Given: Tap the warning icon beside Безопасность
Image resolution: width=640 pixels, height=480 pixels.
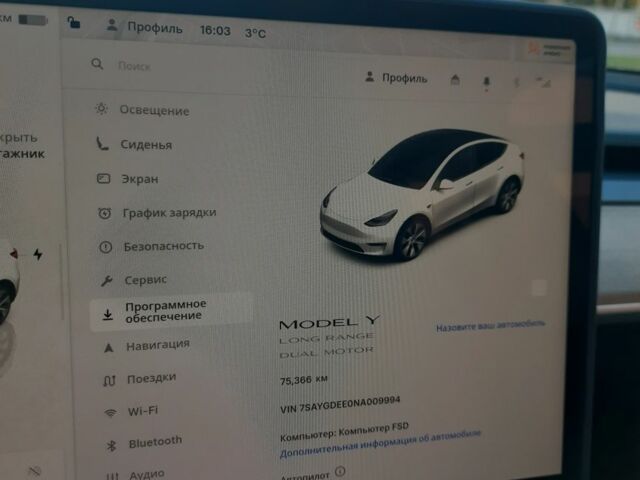Looking at the screenshot, I should 106,247.
